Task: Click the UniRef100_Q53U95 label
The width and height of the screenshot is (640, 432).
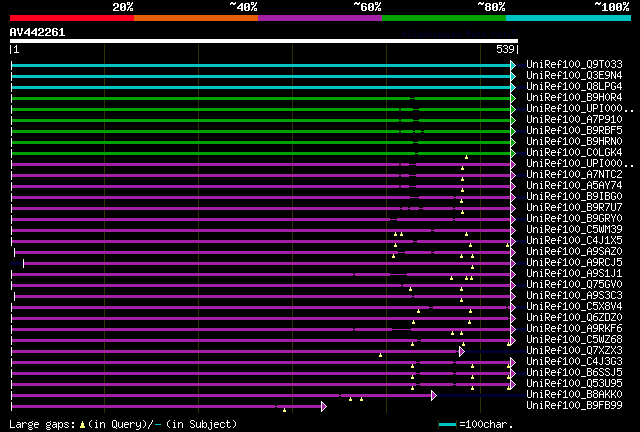Action: pos(574,384)
